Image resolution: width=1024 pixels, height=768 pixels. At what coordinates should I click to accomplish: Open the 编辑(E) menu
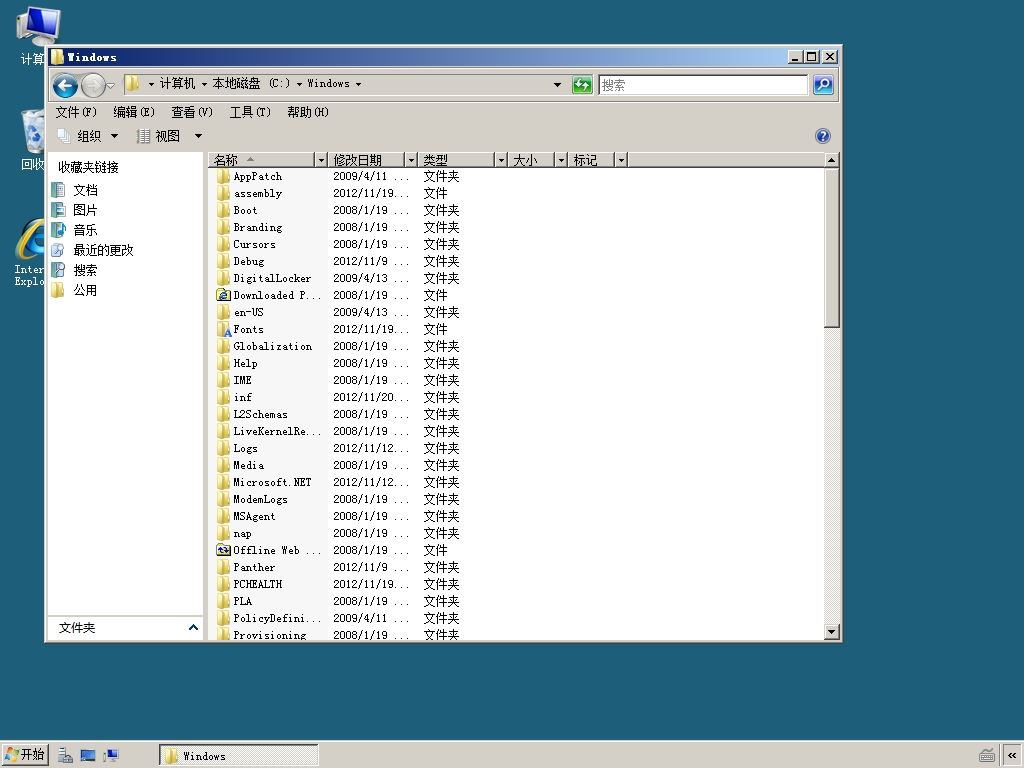134,112
